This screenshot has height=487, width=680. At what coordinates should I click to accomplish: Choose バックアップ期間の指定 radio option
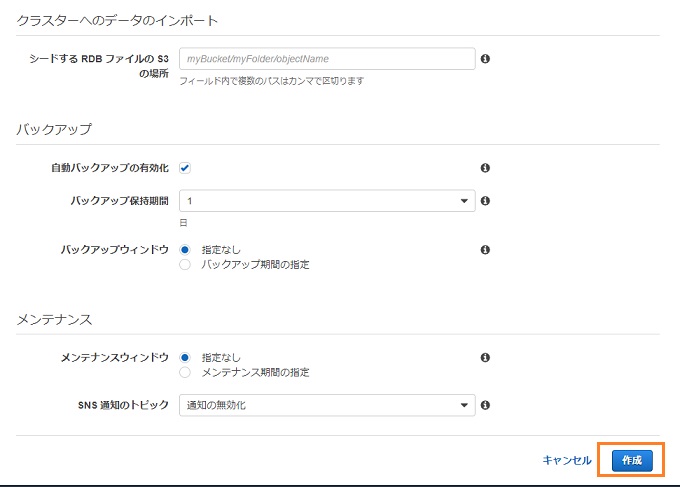[x=185, y=265]
